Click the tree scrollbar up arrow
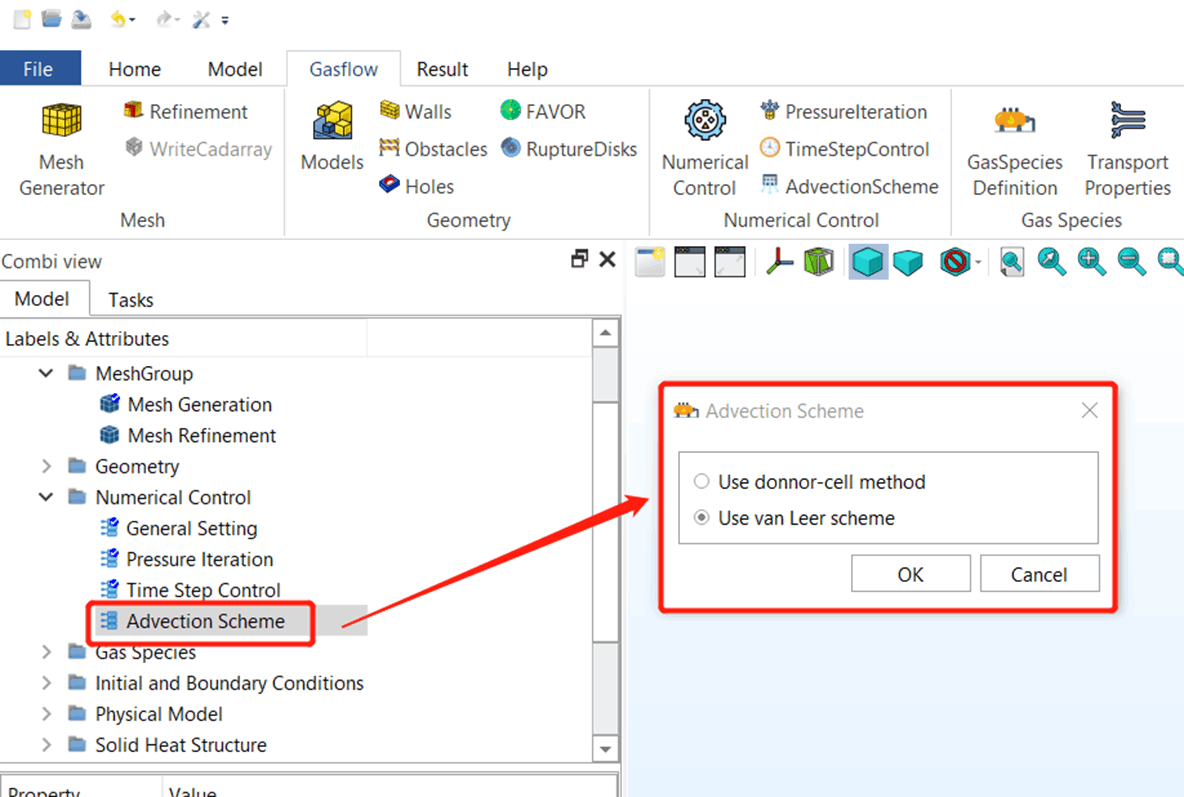 606,332
